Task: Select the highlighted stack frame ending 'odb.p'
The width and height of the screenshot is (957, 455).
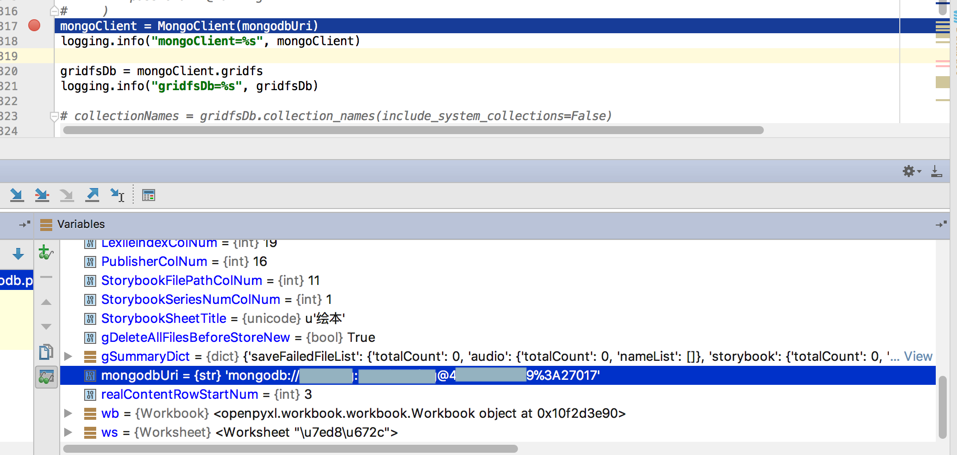Action: pyautogui.click(x=16, y=280)
